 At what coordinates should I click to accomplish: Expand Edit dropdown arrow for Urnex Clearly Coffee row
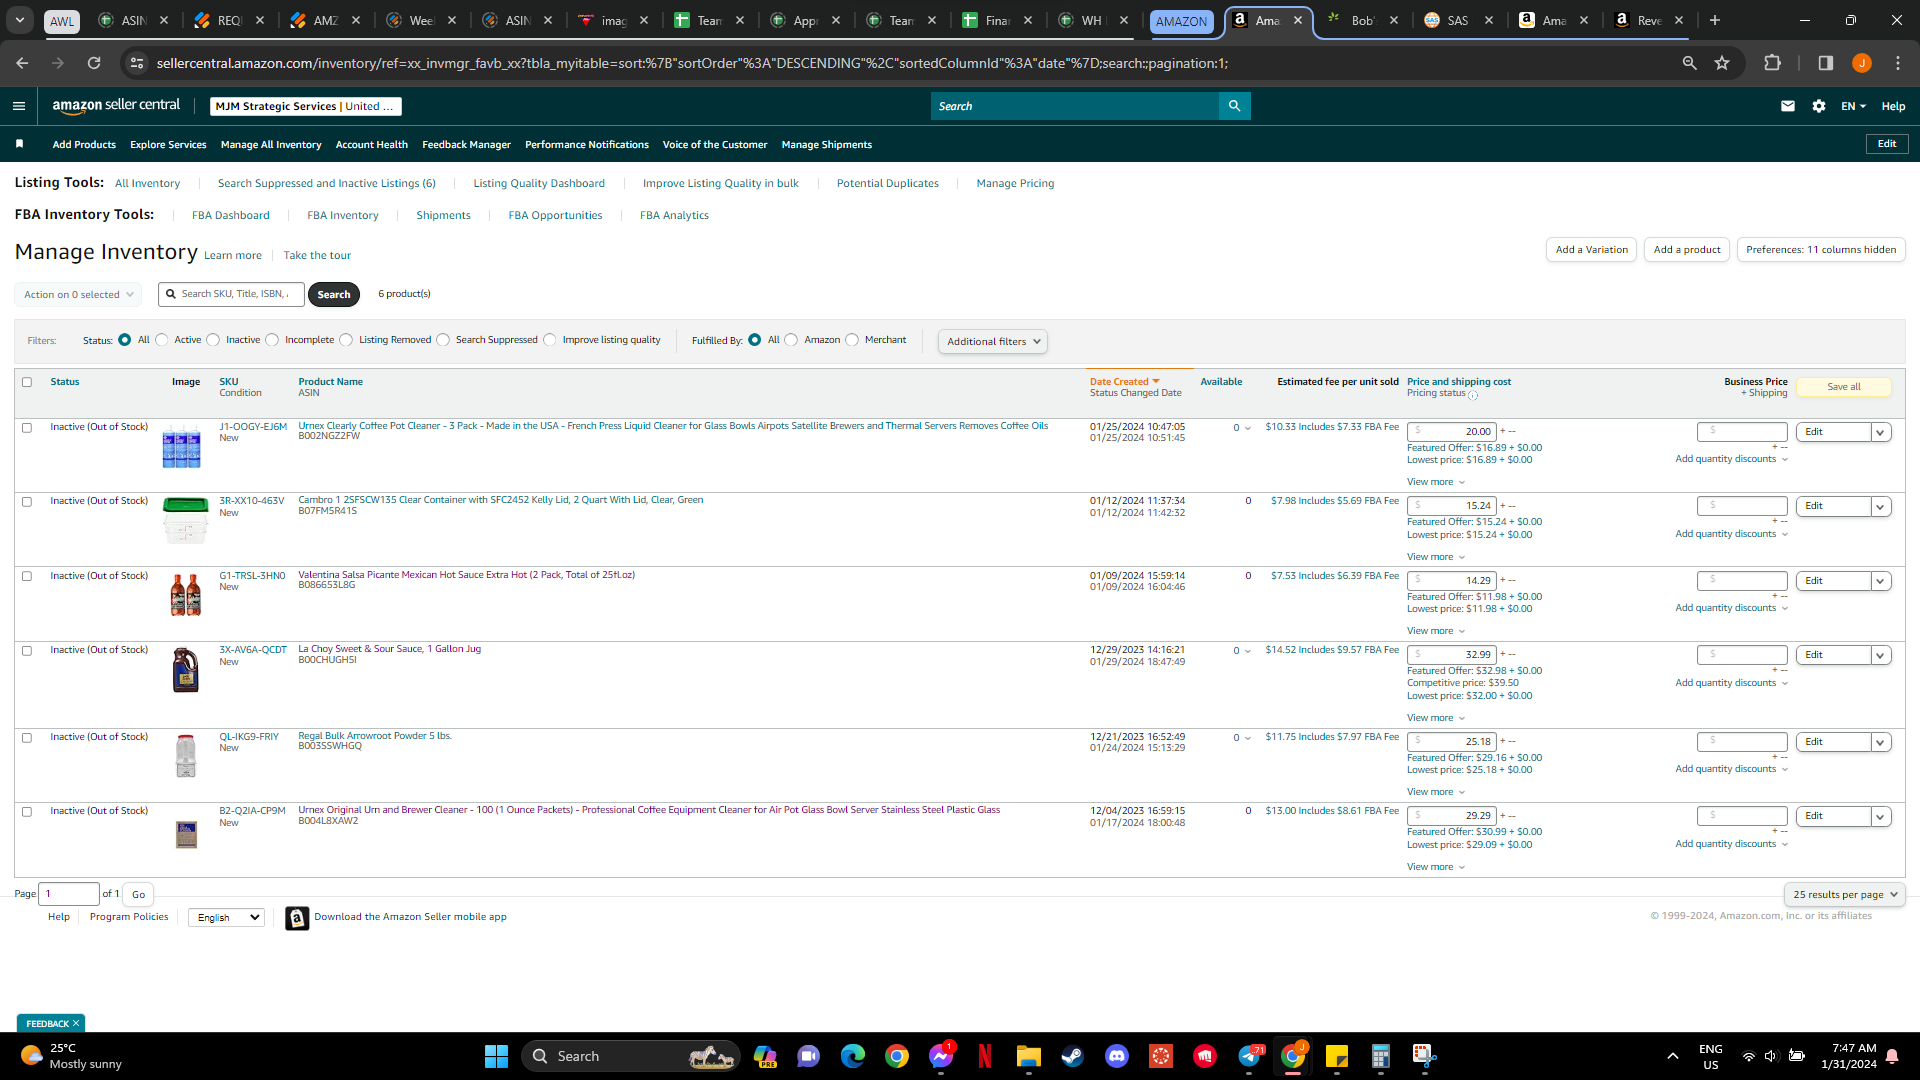[x=1880, y=432]
